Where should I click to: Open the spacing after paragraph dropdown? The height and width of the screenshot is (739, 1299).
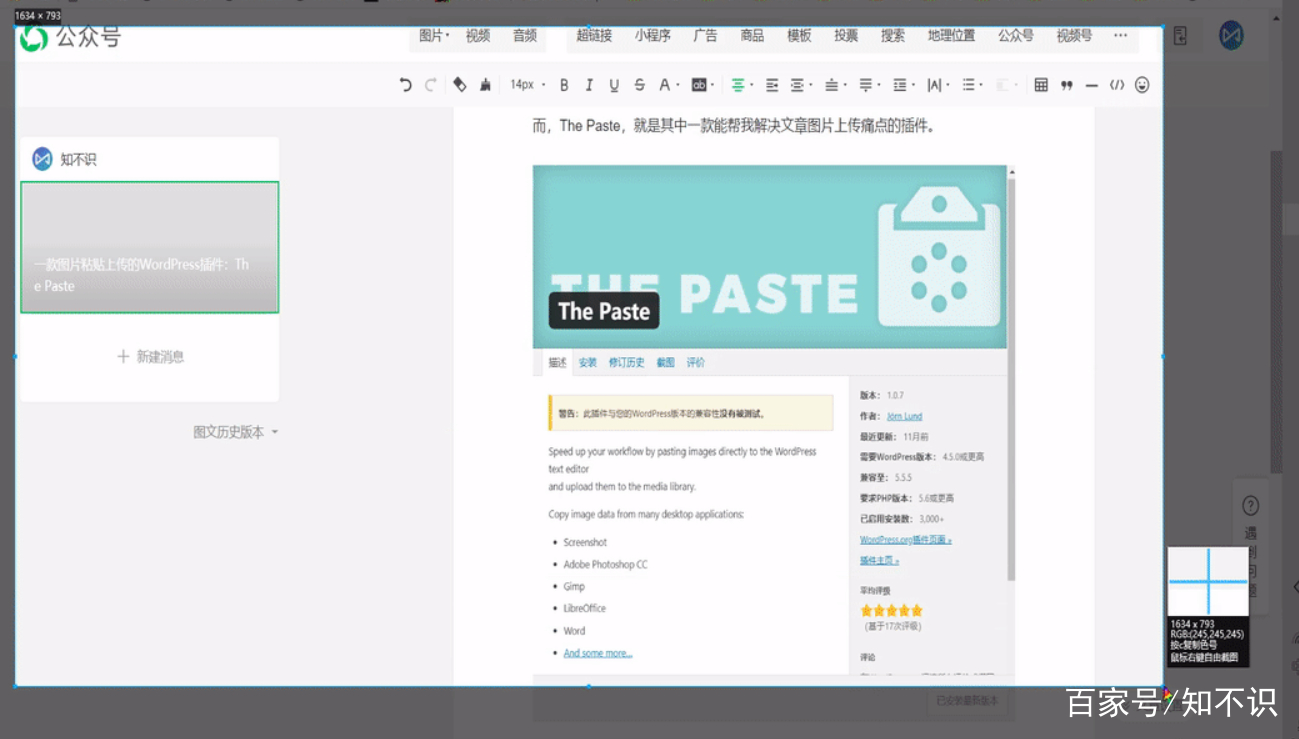click(870, 85)
